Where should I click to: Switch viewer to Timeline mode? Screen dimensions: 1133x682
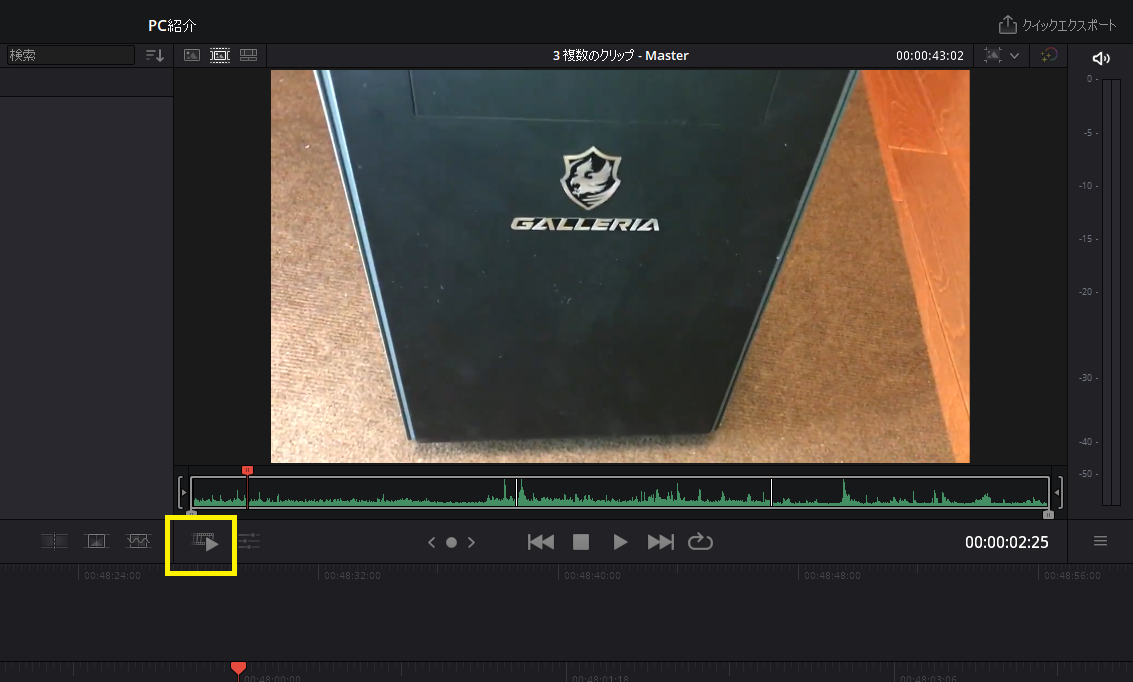[249, 55]
